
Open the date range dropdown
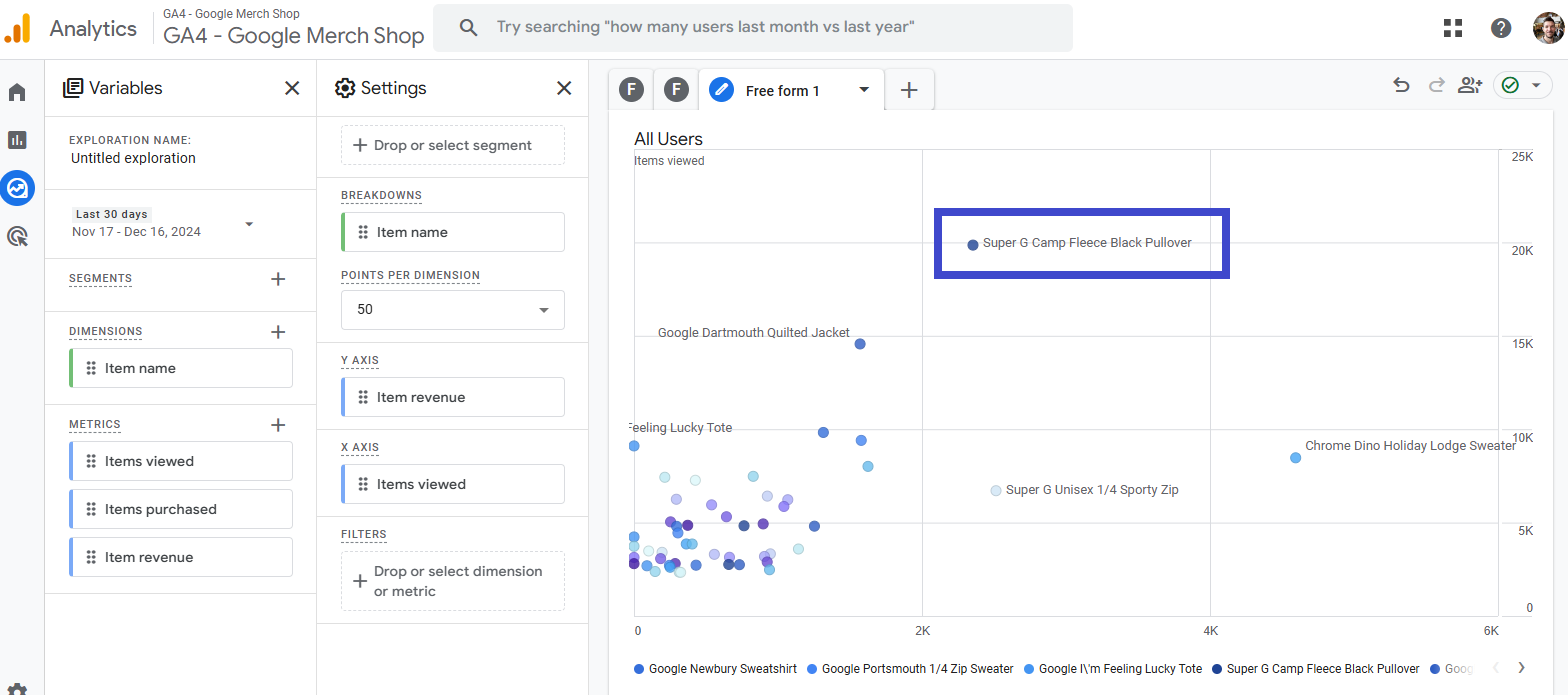249,223
